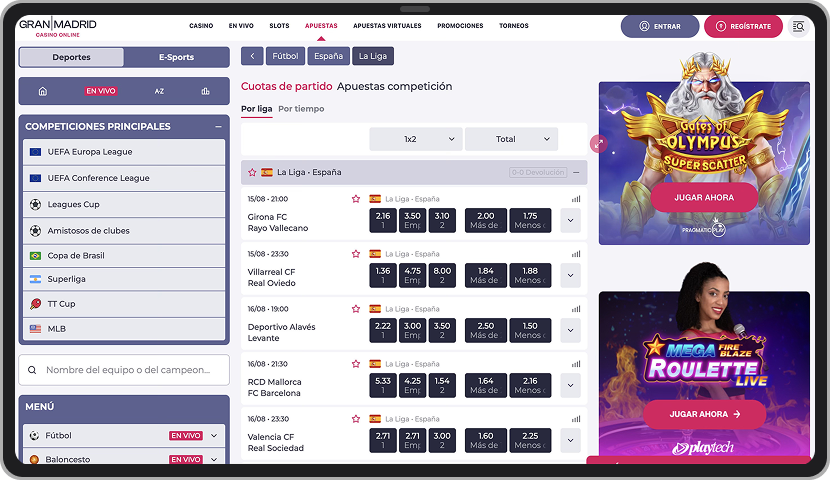The height and width of the screenshot is (480, 830).
Task: Open statistics icon for Deportivo Alavés match
Action: 576,309
